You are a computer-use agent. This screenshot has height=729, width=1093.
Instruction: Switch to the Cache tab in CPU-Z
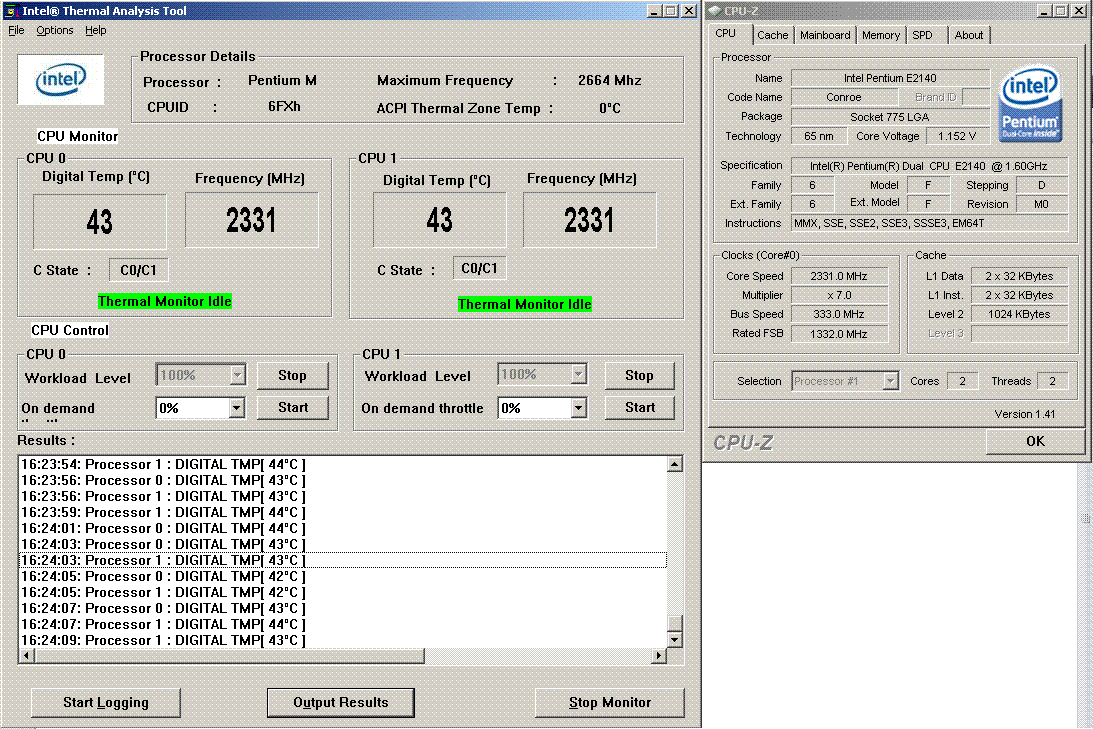[772, 35]
